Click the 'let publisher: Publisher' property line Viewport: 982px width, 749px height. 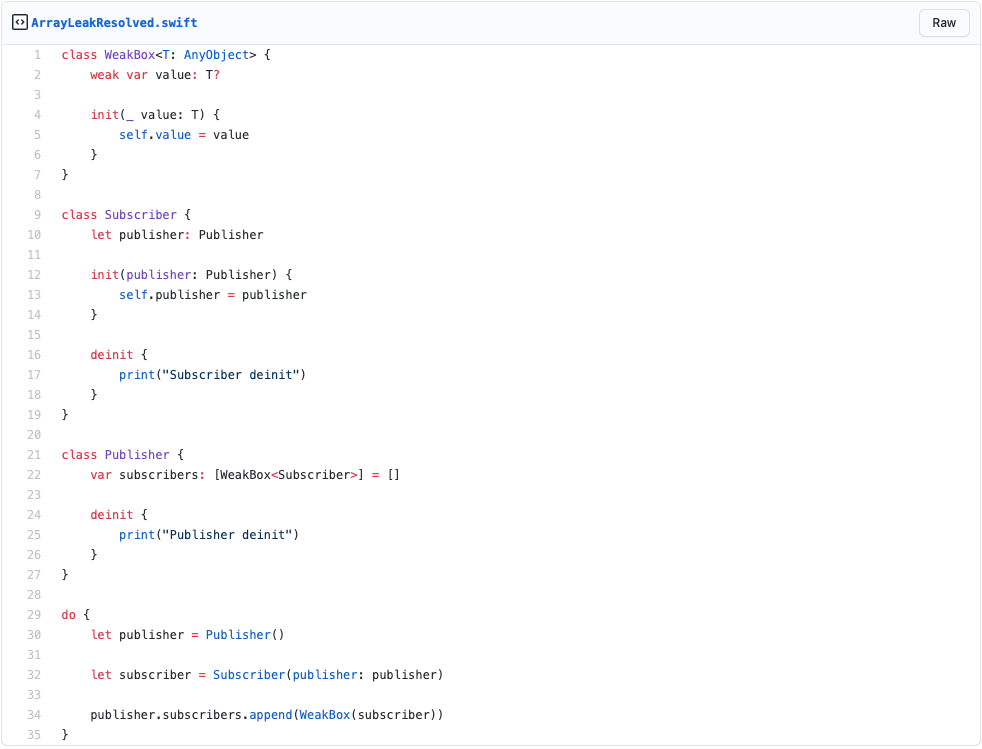tap(177, 235)
